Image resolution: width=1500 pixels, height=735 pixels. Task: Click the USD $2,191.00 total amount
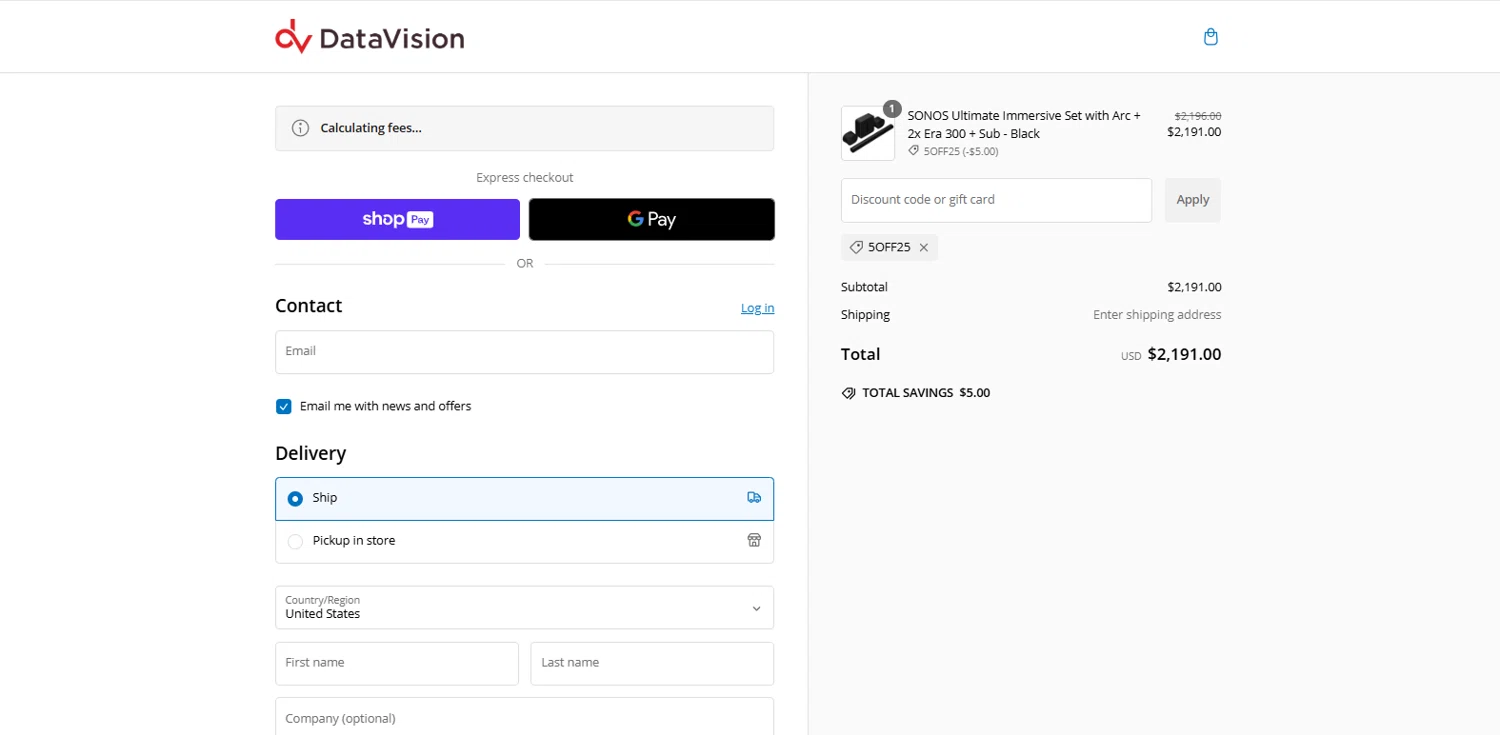coord(1171,354)
